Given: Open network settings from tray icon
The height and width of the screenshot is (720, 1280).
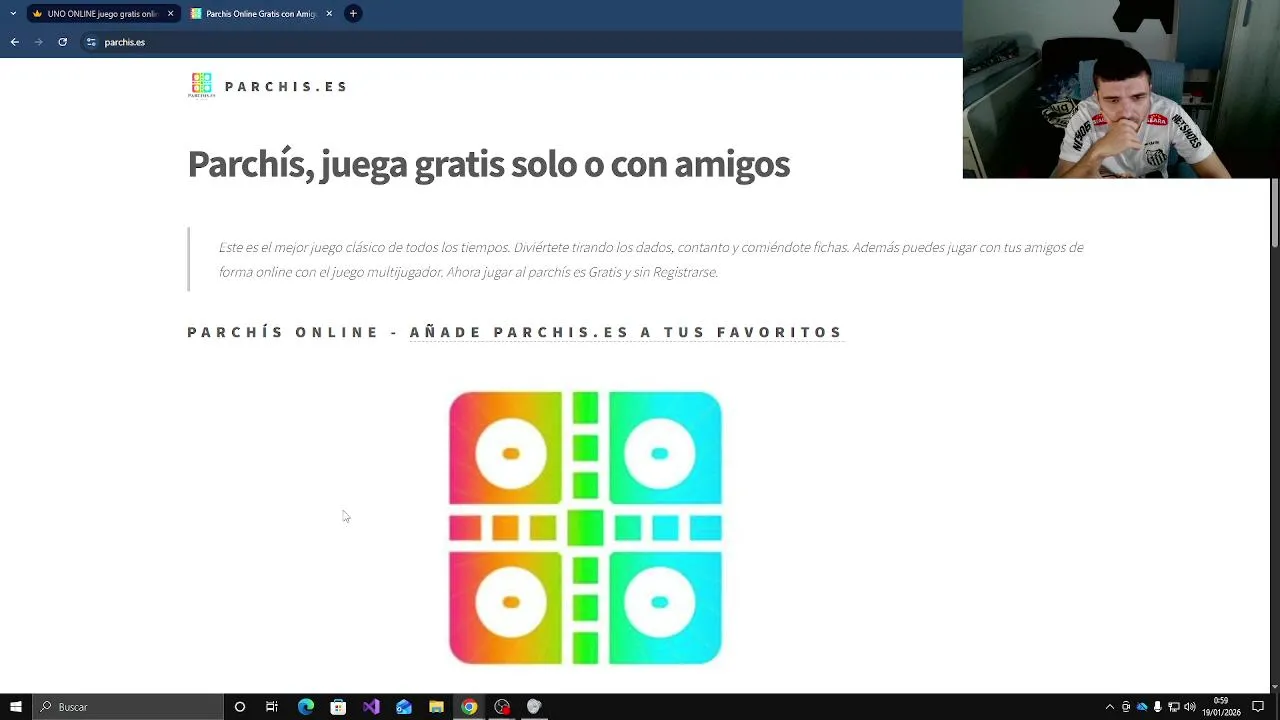Looking at the screenshot, I should [x=1174, y=707].
